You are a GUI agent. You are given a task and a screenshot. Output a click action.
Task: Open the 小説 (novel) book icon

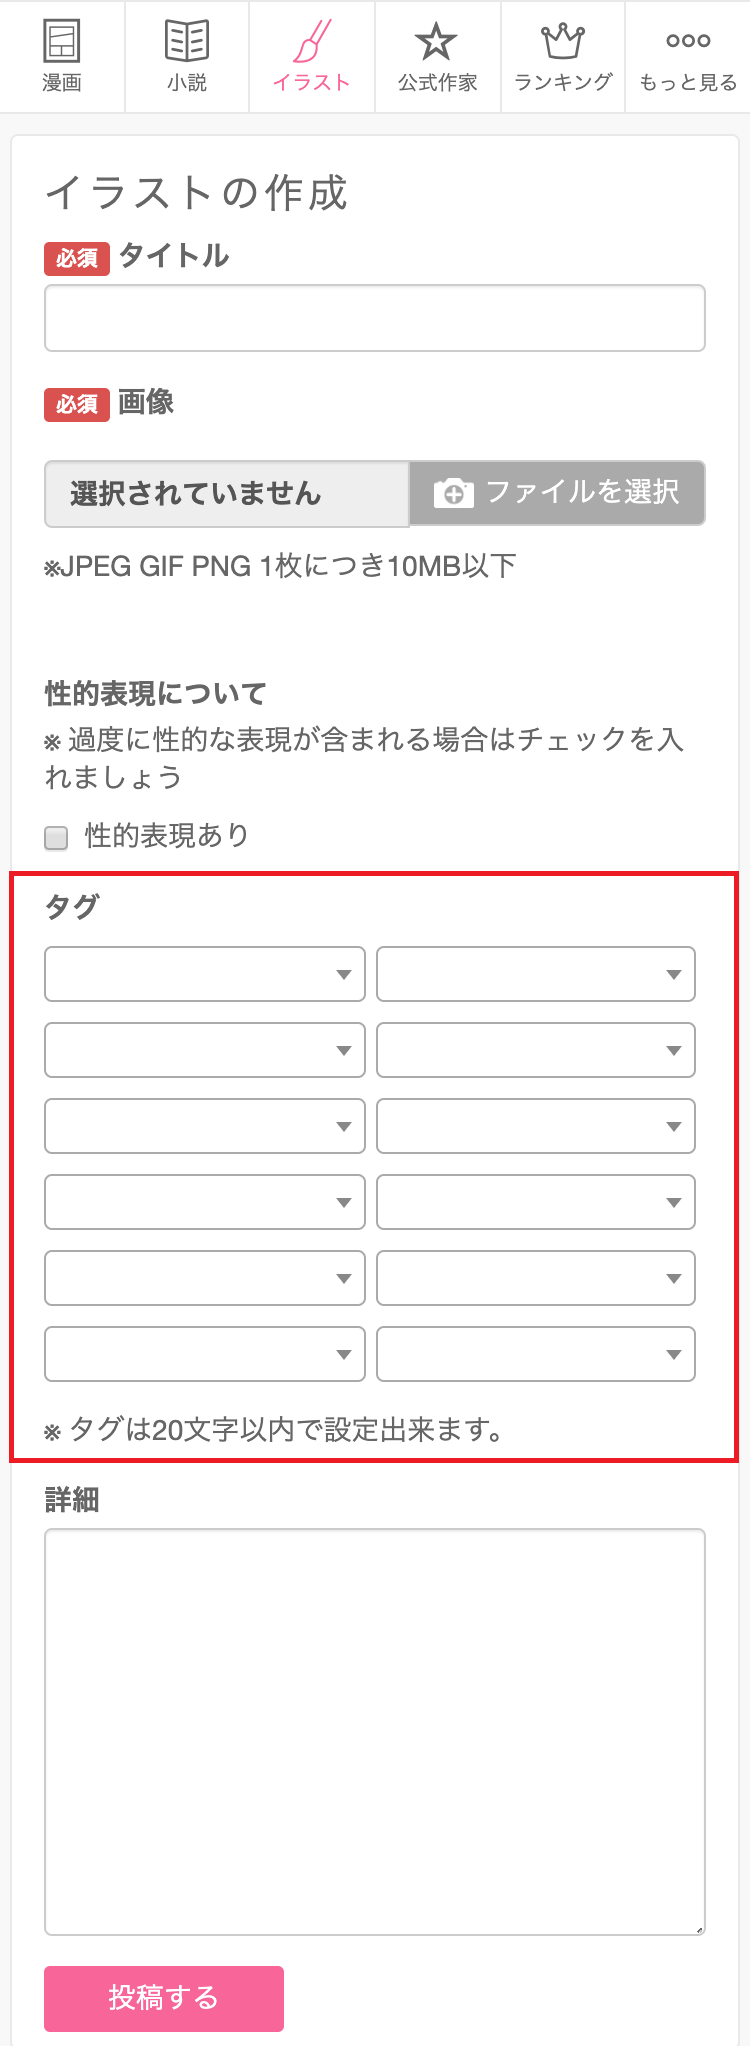[x=187, y=42]
